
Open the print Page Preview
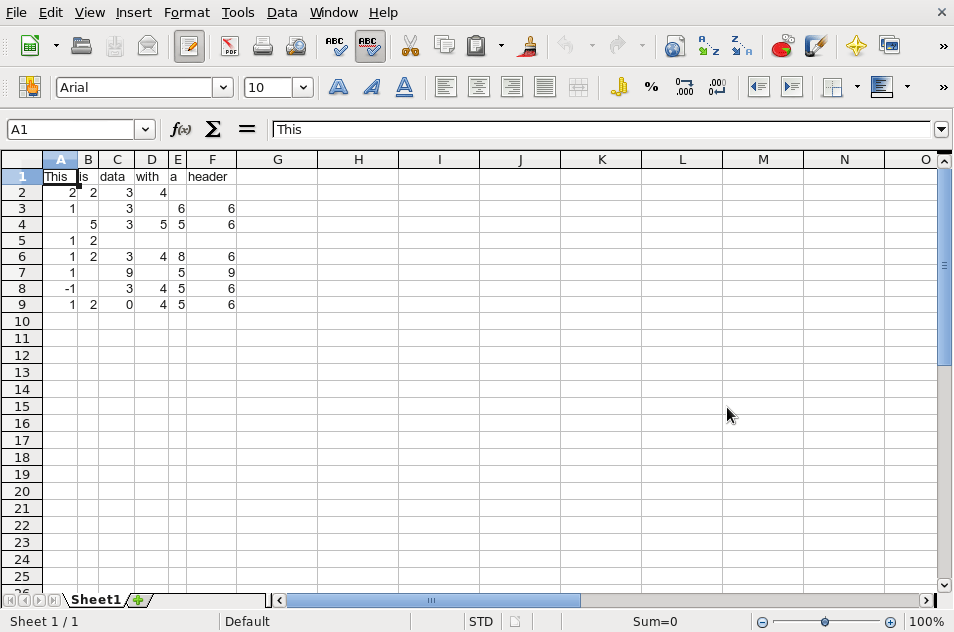295,45
